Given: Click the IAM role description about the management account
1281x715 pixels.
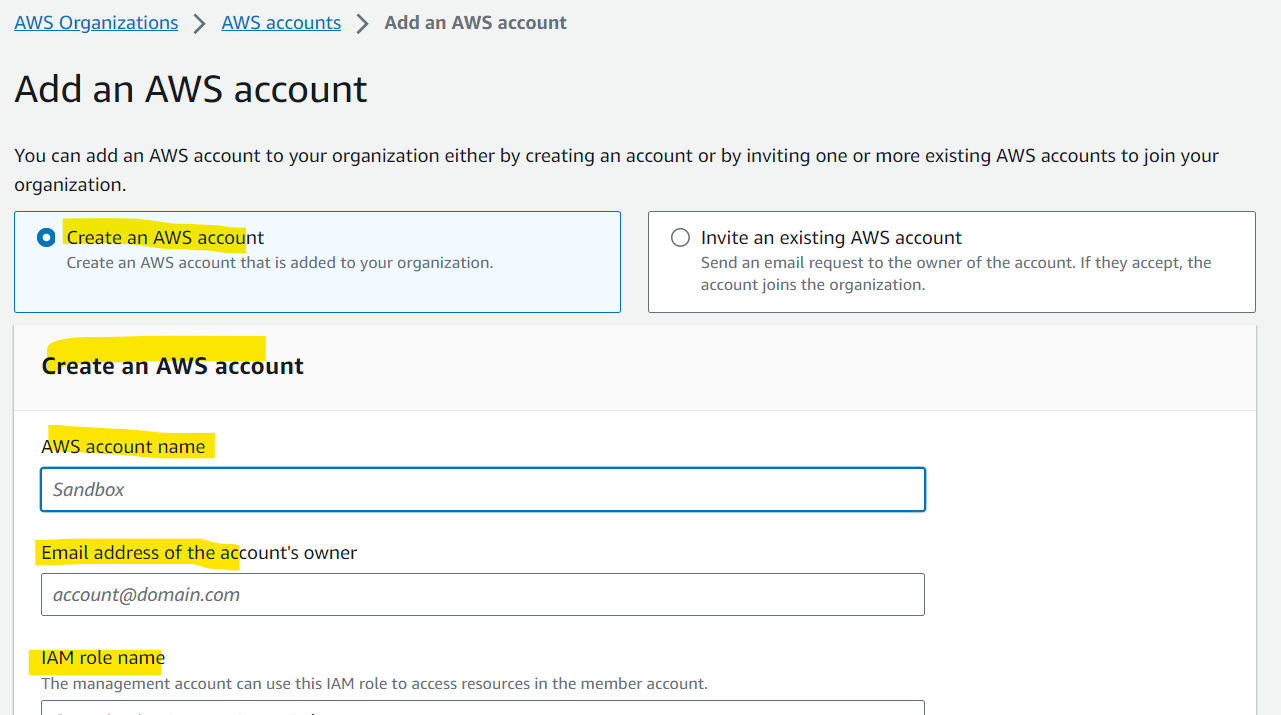Looking at the screenshot, I should [374, 684].
